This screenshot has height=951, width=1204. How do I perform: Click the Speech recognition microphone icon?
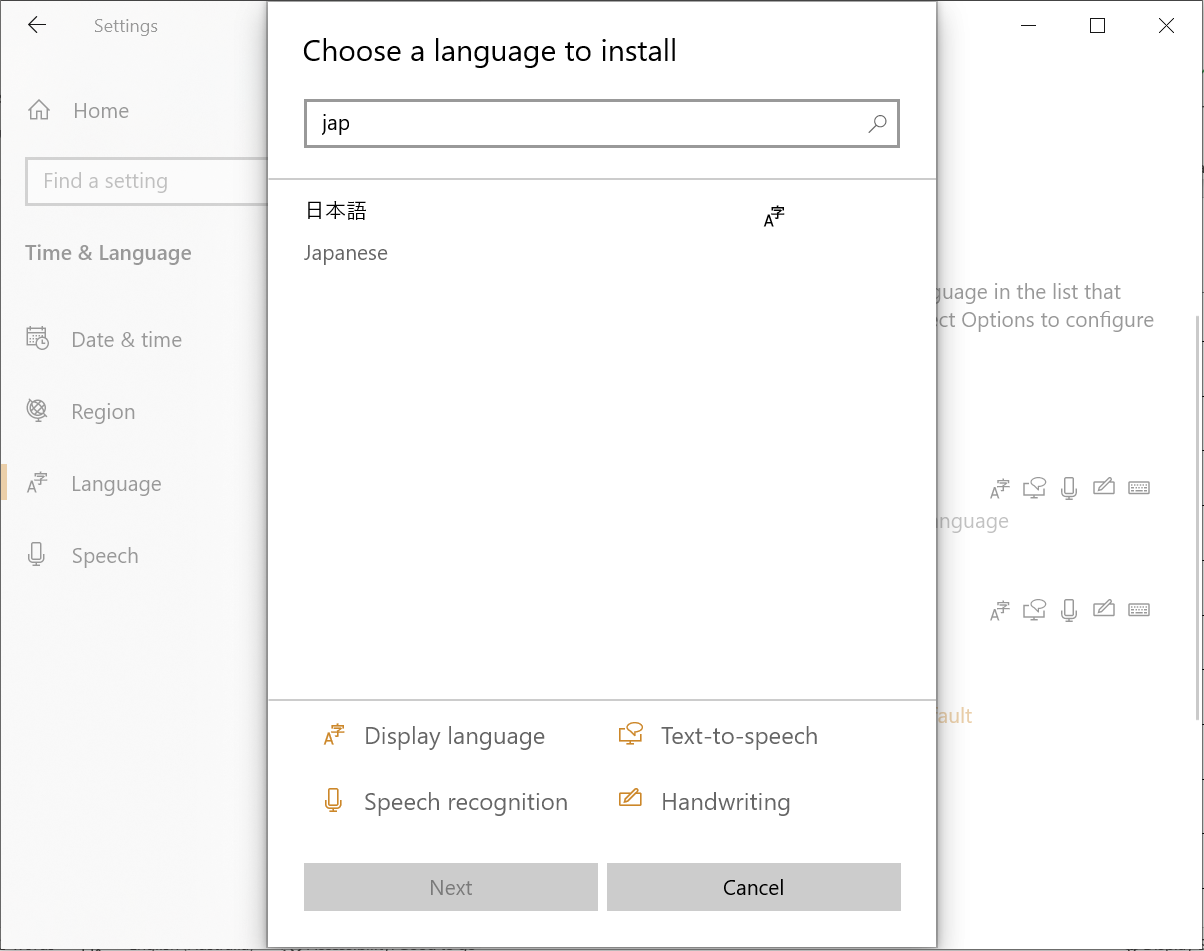[x=332, y=800]
